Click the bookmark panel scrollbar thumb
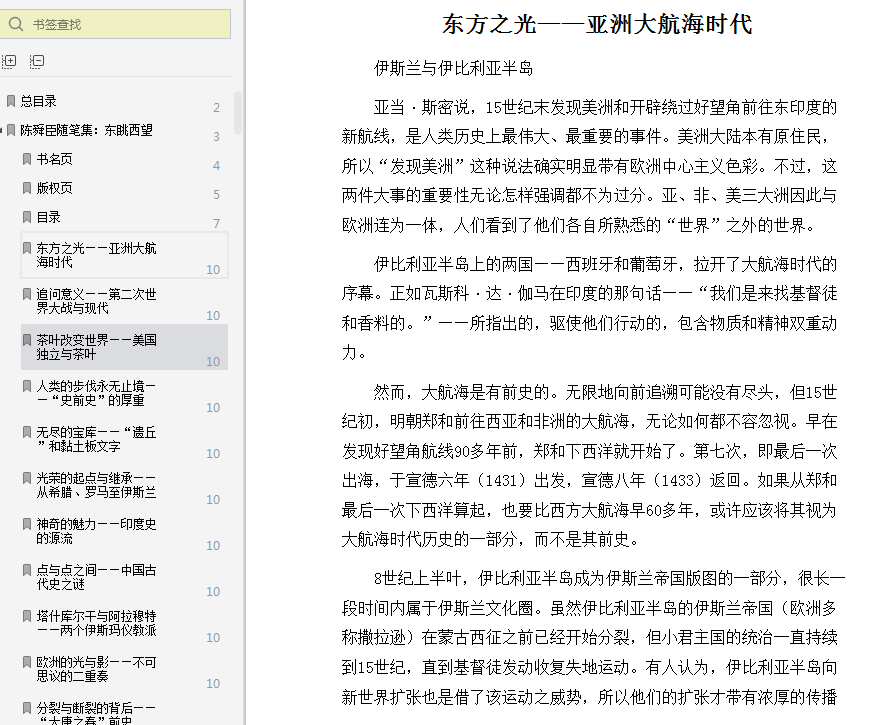869x725 pixels. click(238, 113)
